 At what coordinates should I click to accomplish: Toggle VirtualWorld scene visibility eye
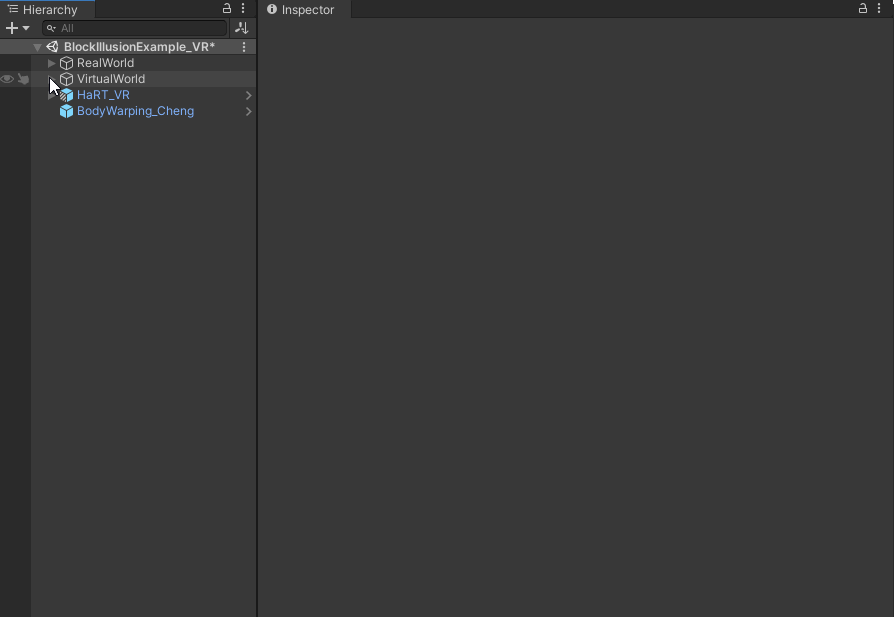tap(7, 79)
